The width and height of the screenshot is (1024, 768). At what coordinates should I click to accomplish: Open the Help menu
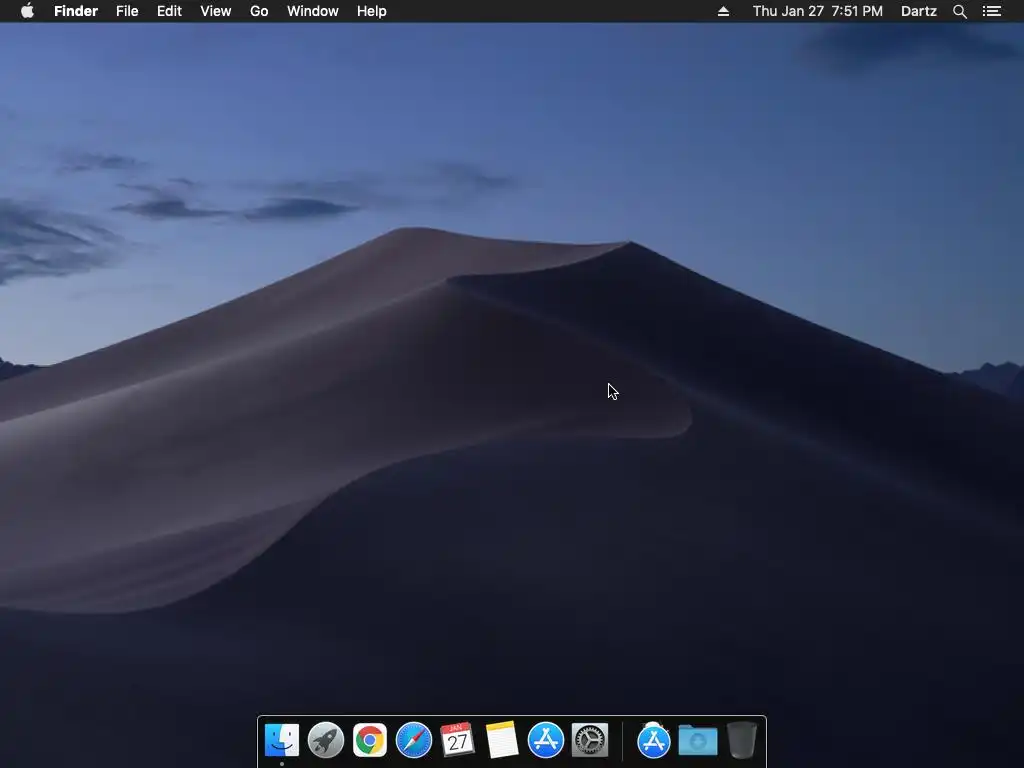point(372,11)
